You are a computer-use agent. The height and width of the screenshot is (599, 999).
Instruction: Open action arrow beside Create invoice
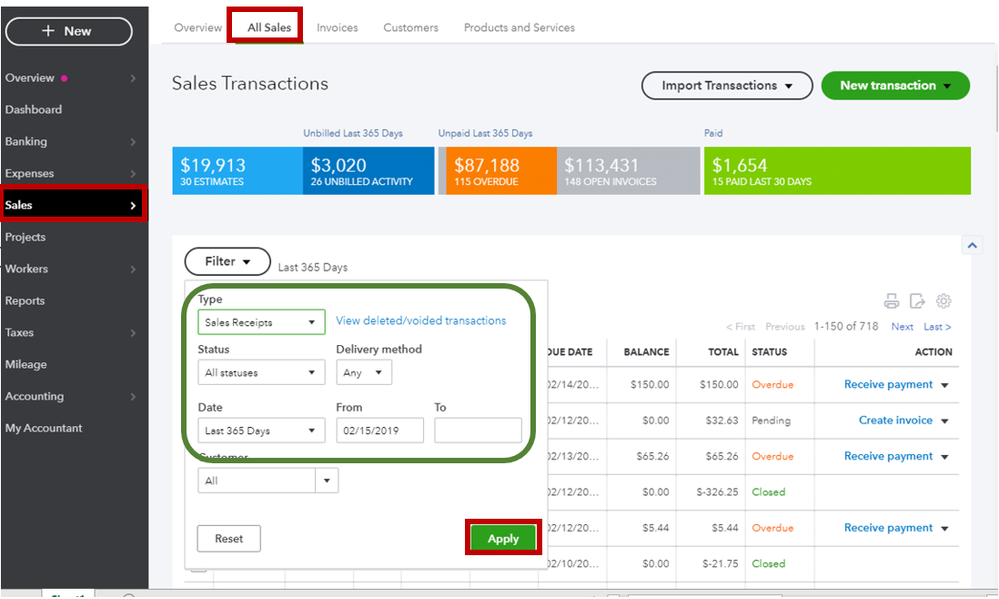coord(945,421)
